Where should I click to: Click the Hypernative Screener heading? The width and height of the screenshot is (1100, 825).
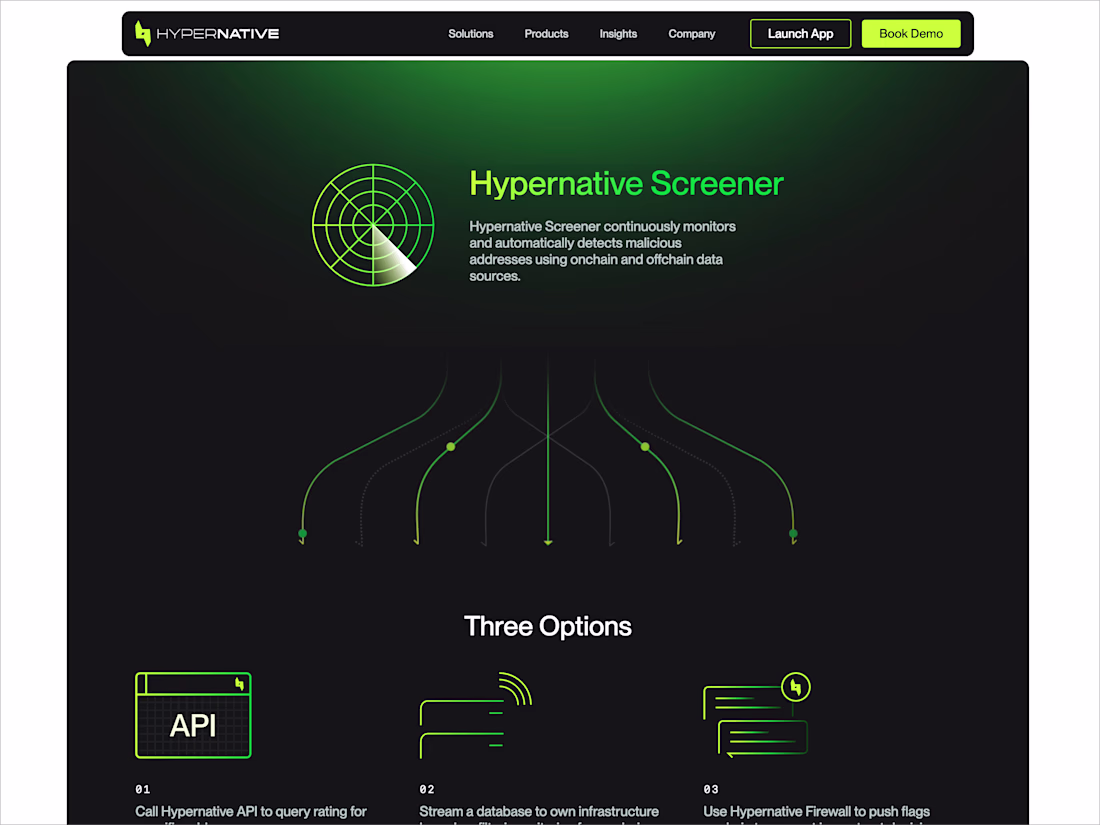[626, 184]
